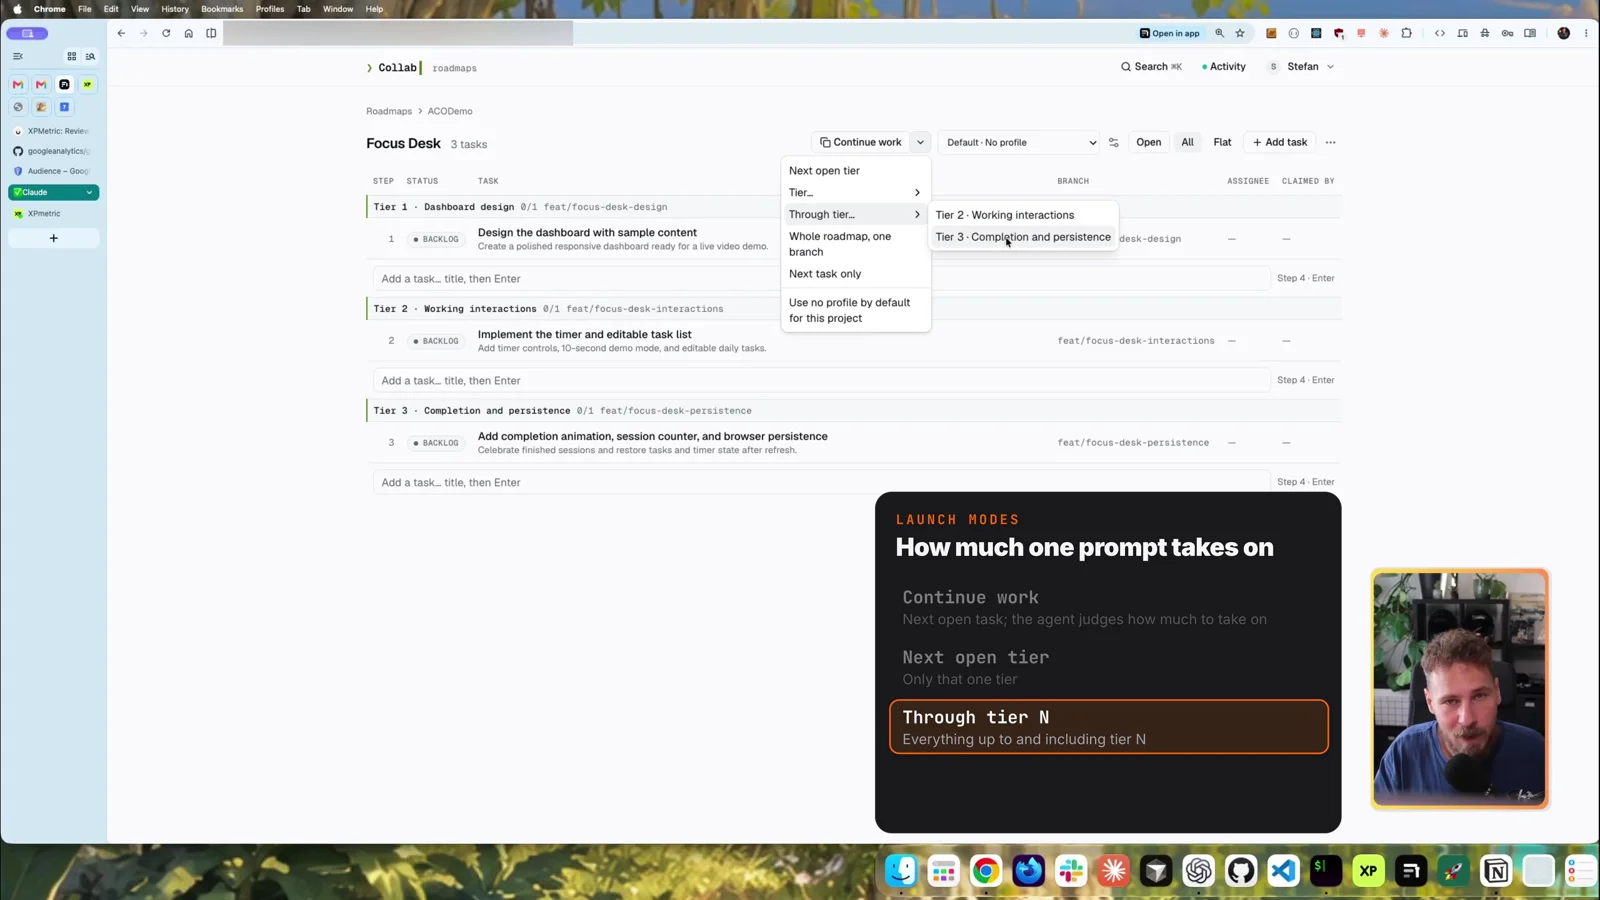Choose Next open tier
Viewport: 1600px width, 900px height.
coord(855,170)
